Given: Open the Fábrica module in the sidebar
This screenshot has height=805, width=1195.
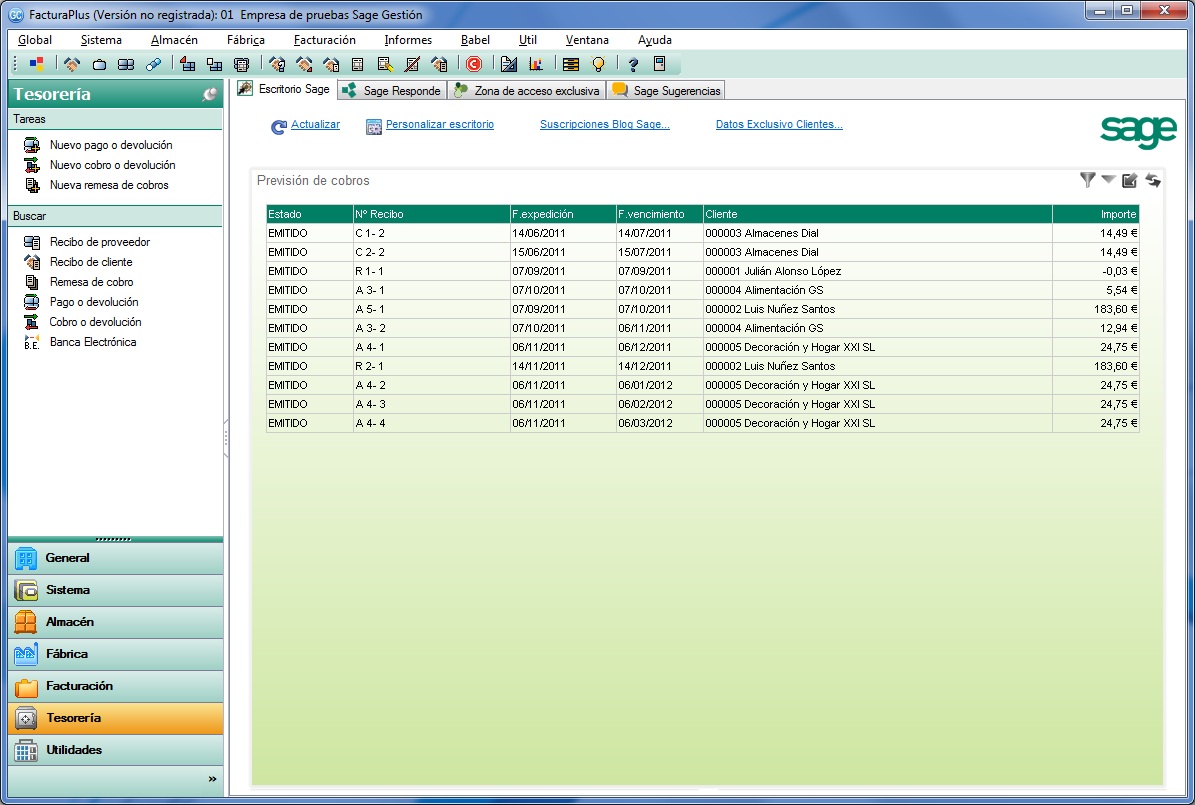Looking at the screenshot, I should tap(116, 654).
